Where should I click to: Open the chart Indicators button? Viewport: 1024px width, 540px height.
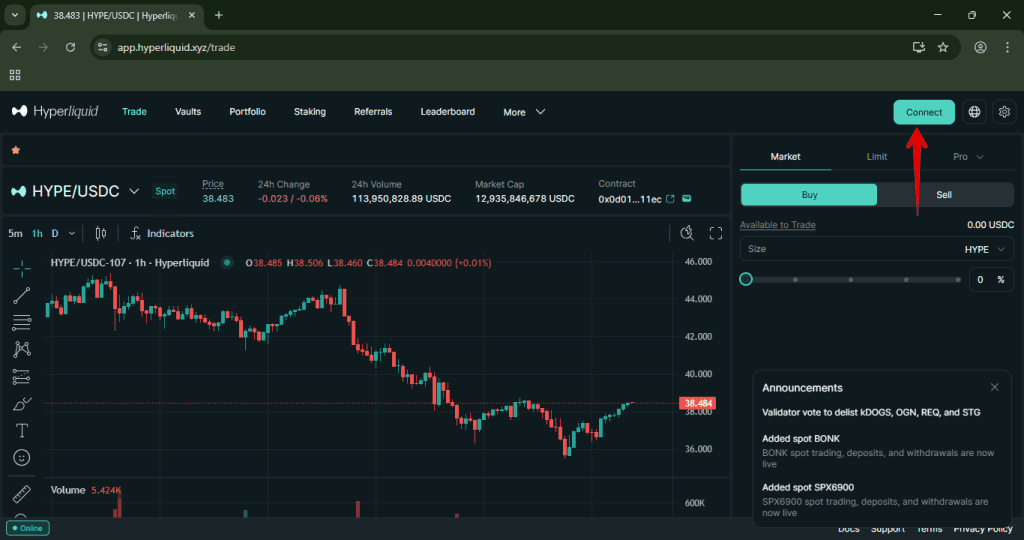tap(161, 233)
